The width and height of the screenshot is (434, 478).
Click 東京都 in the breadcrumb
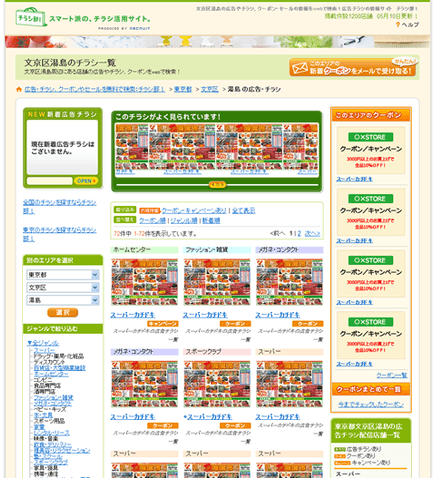pyautogui.click(x=183, y=89)
